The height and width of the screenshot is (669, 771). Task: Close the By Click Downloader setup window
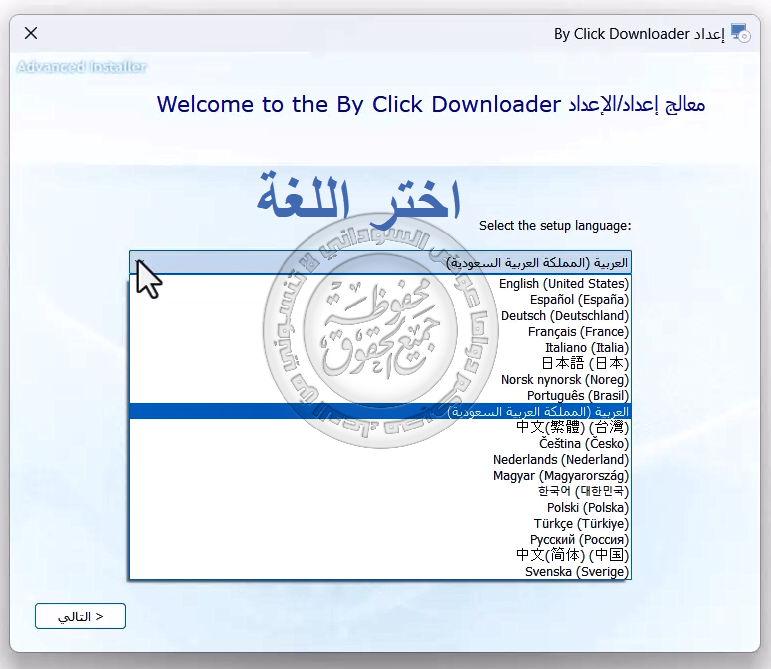point(31,33)
